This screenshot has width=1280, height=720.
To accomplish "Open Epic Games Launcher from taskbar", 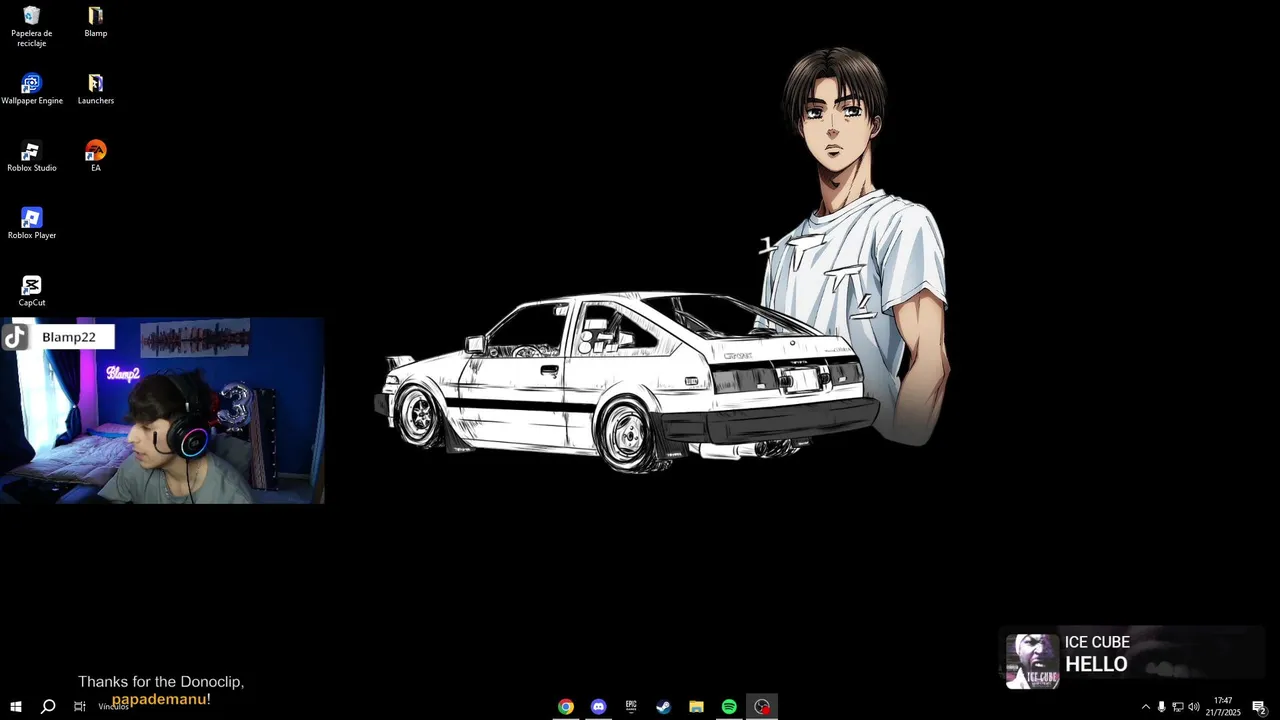I will coord(631,707).
